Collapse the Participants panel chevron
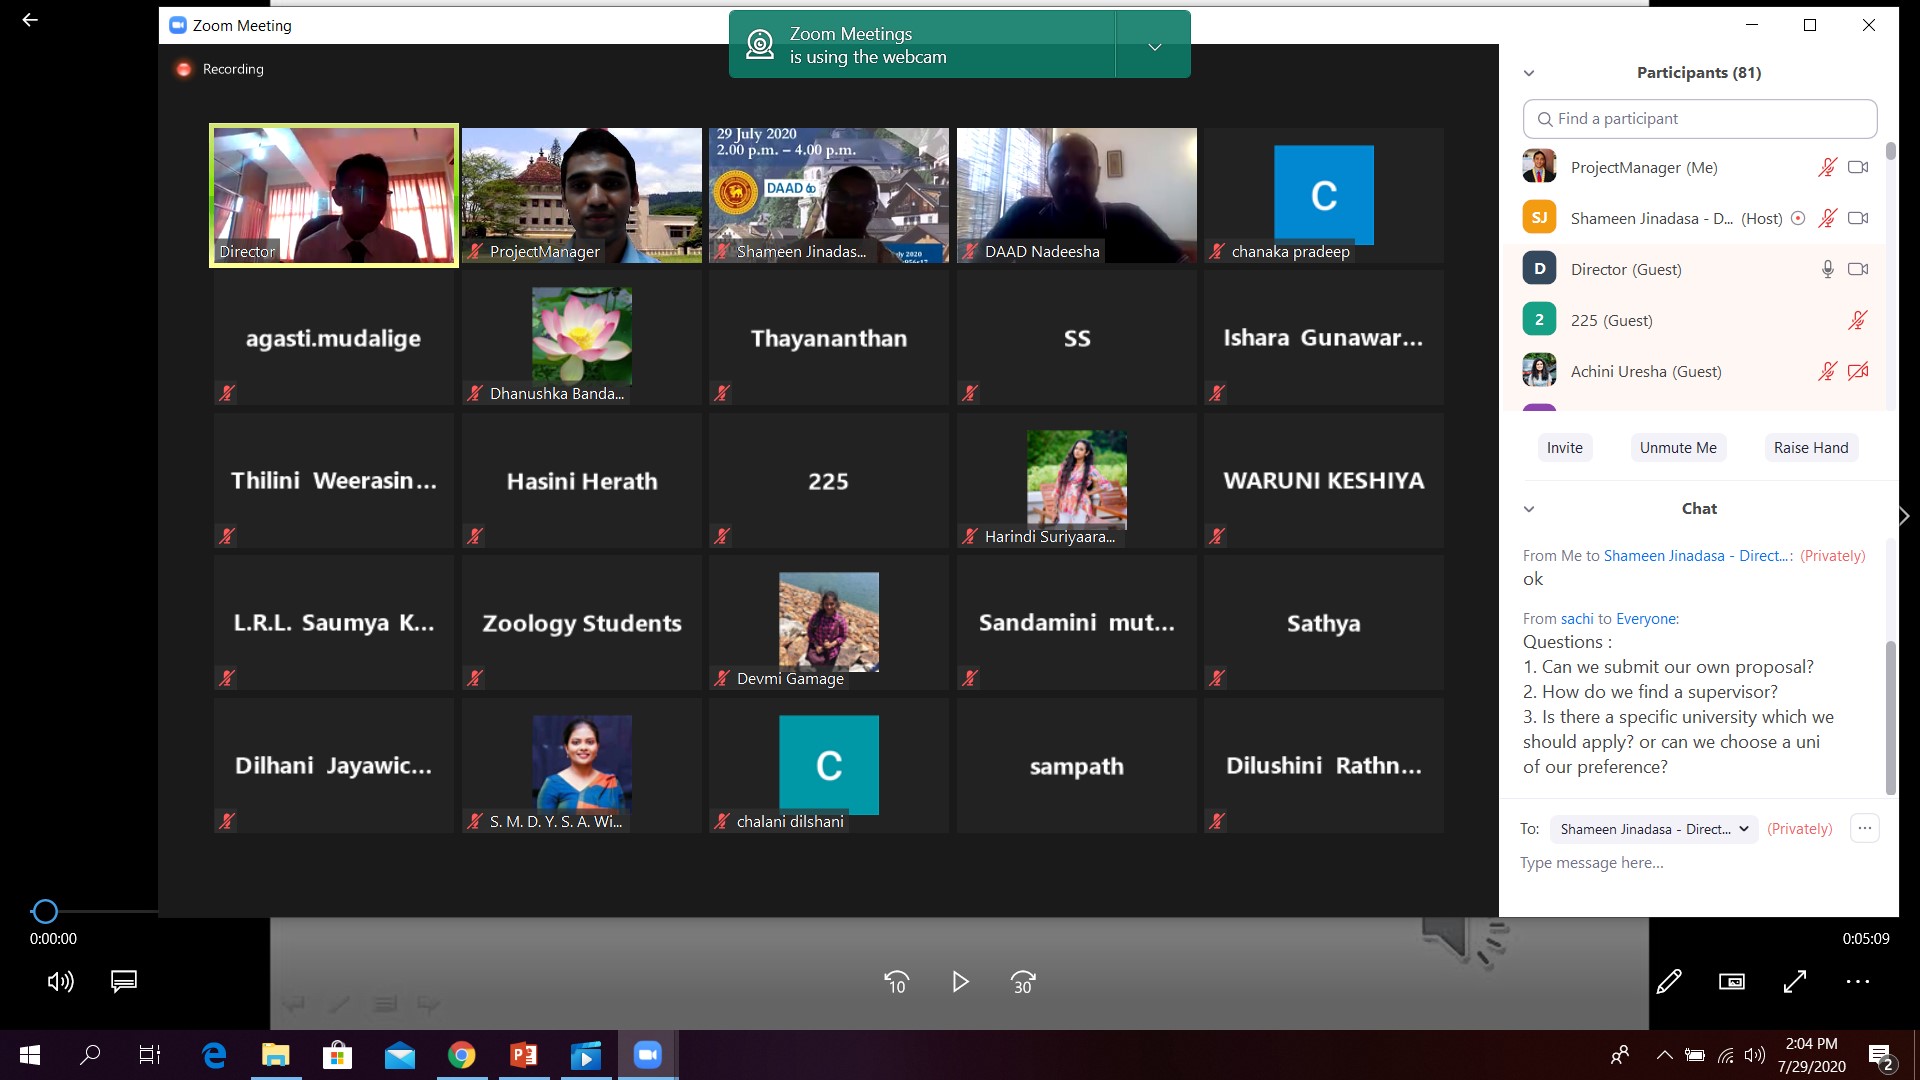The height and width of the screenshot is (1080, 1920). click(x=1529, y=73)
